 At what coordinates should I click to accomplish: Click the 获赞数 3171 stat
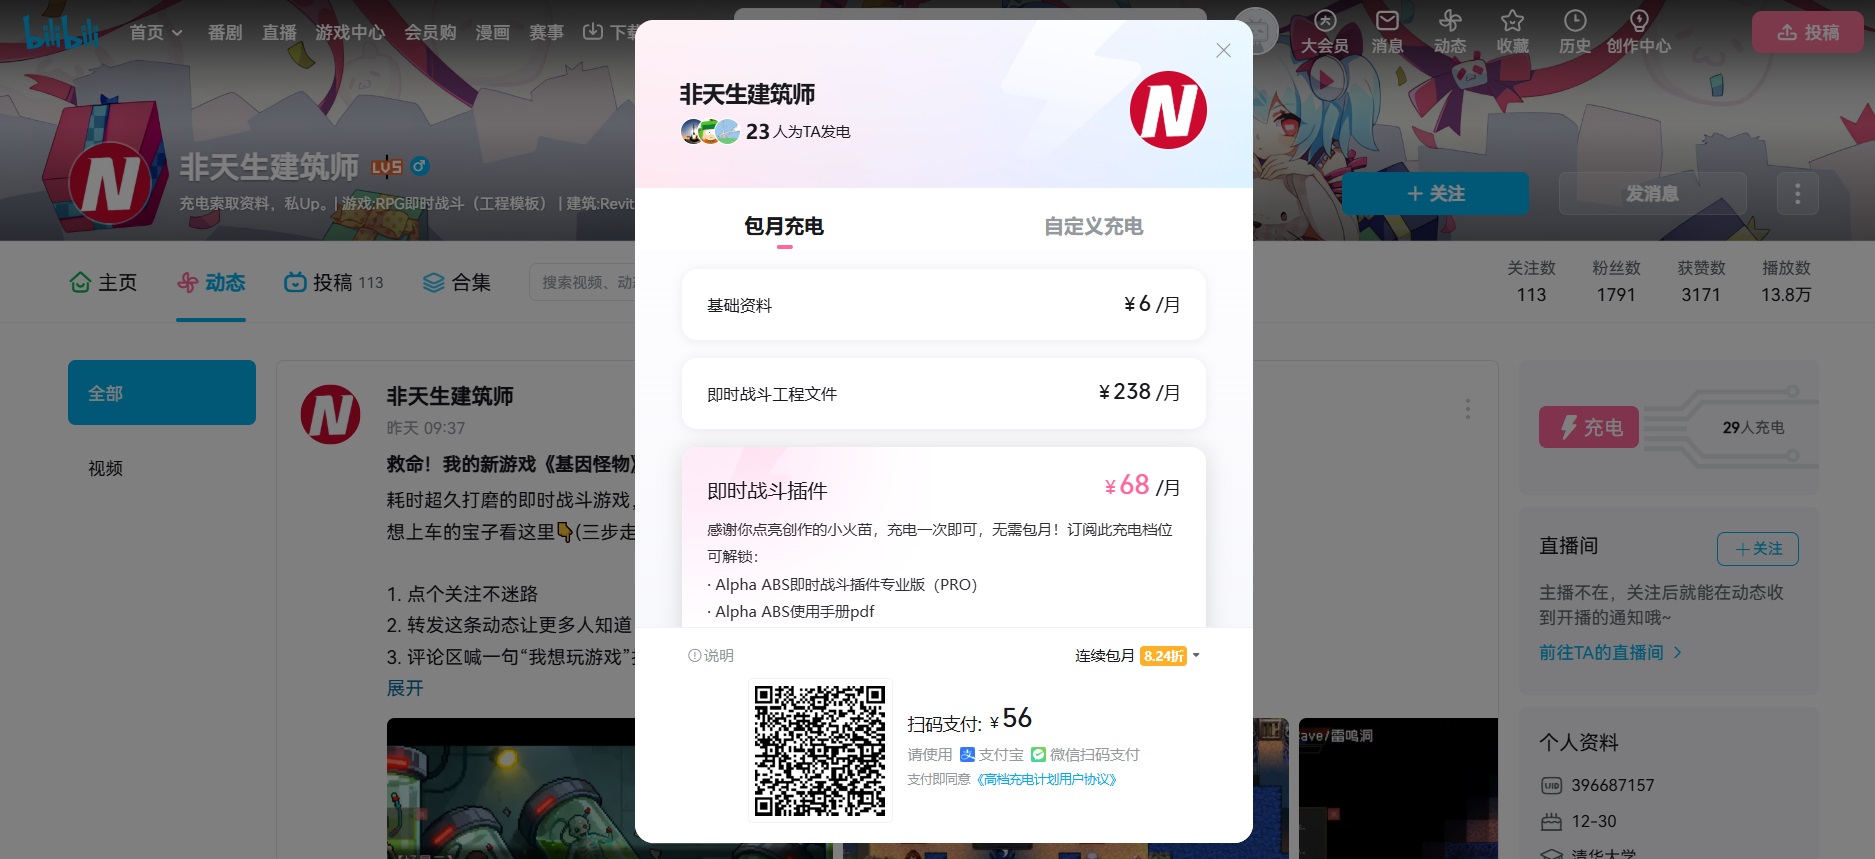click(1701, 282)
